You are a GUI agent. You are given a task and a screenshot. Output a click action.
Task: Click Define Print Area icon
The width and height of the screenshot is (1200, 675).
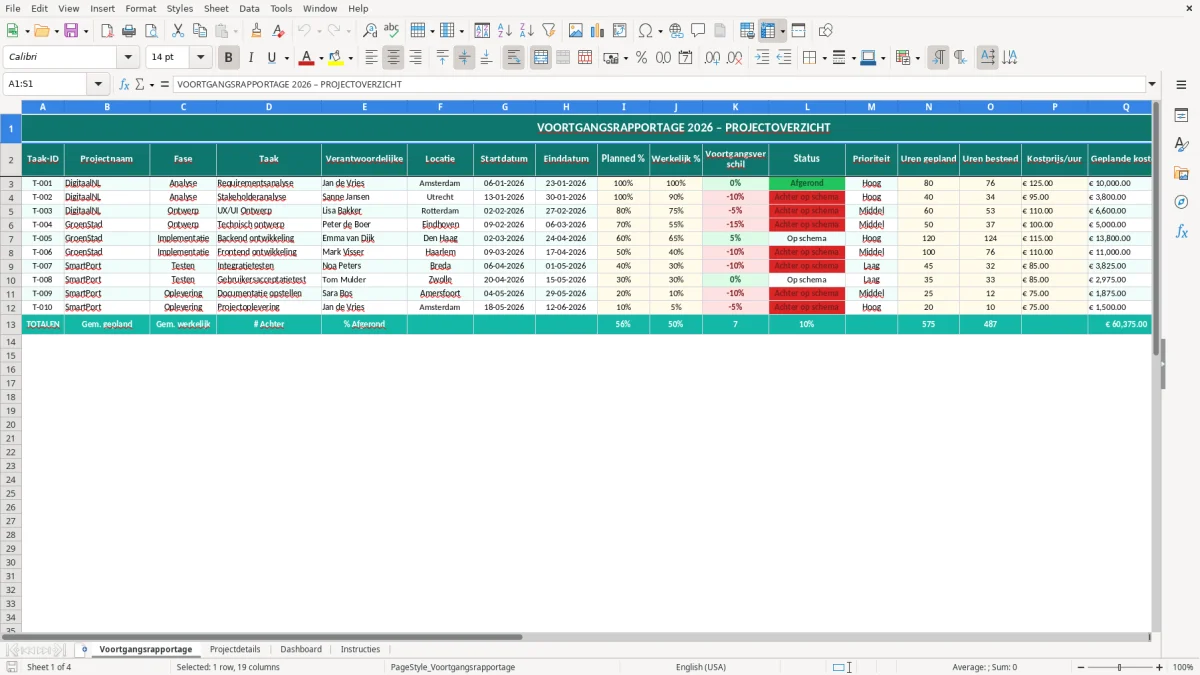pos(747,31)
